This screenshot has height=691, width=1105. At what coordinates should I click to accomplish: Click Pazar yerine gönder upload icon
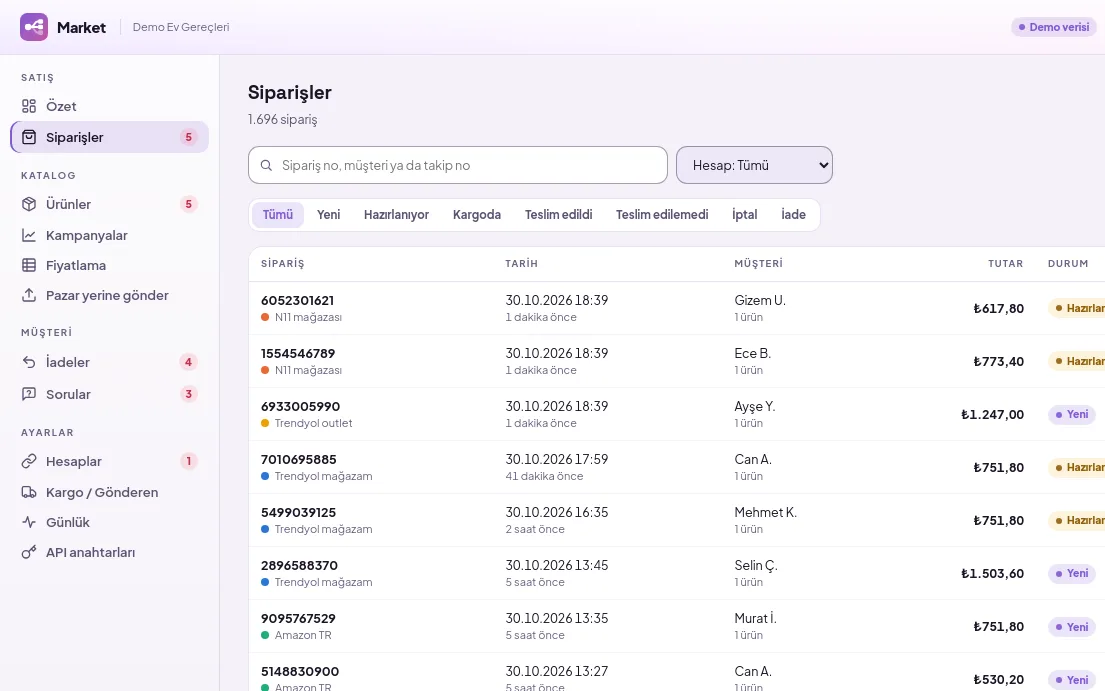[29, 295]
